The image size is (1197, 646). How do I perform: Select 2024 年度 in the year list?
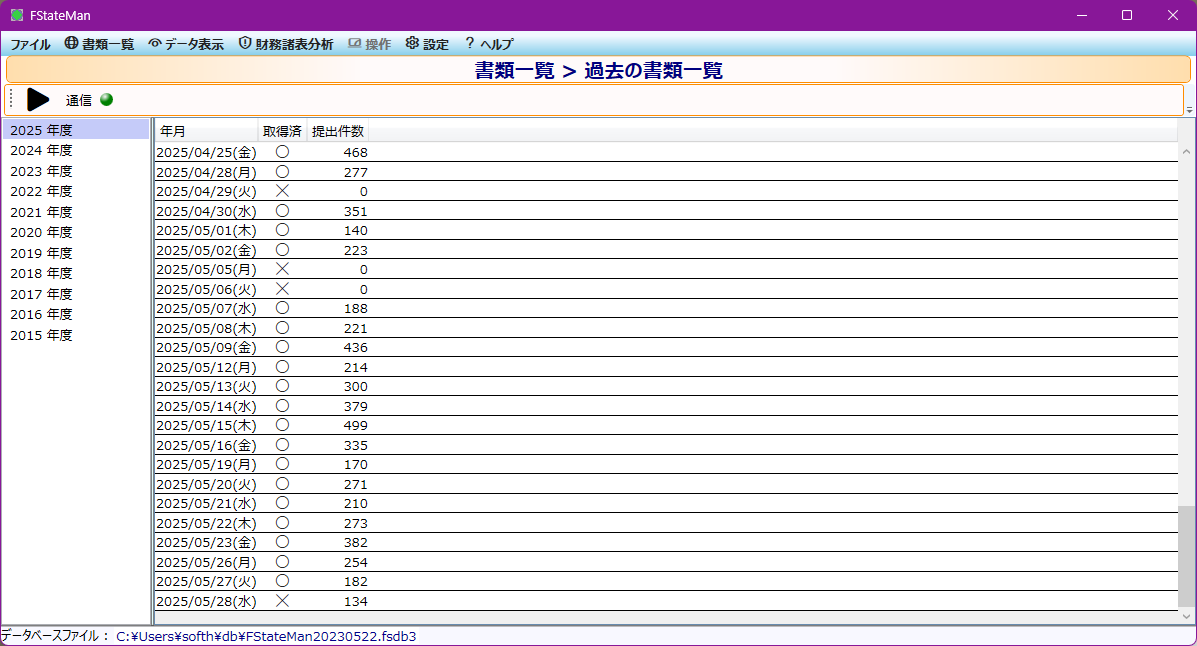(x=76, y=150)
